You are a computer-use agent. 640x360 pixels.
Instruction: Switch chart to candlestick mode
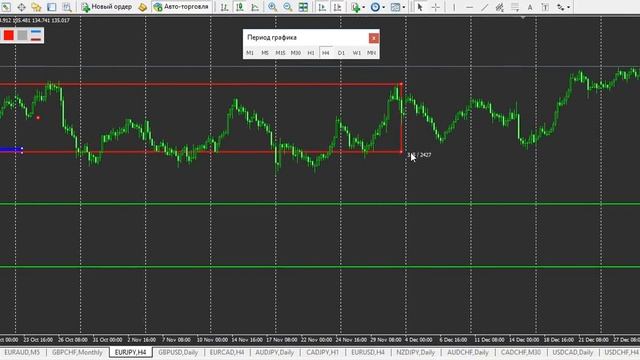pyautogui.click(x=240, y=7)
